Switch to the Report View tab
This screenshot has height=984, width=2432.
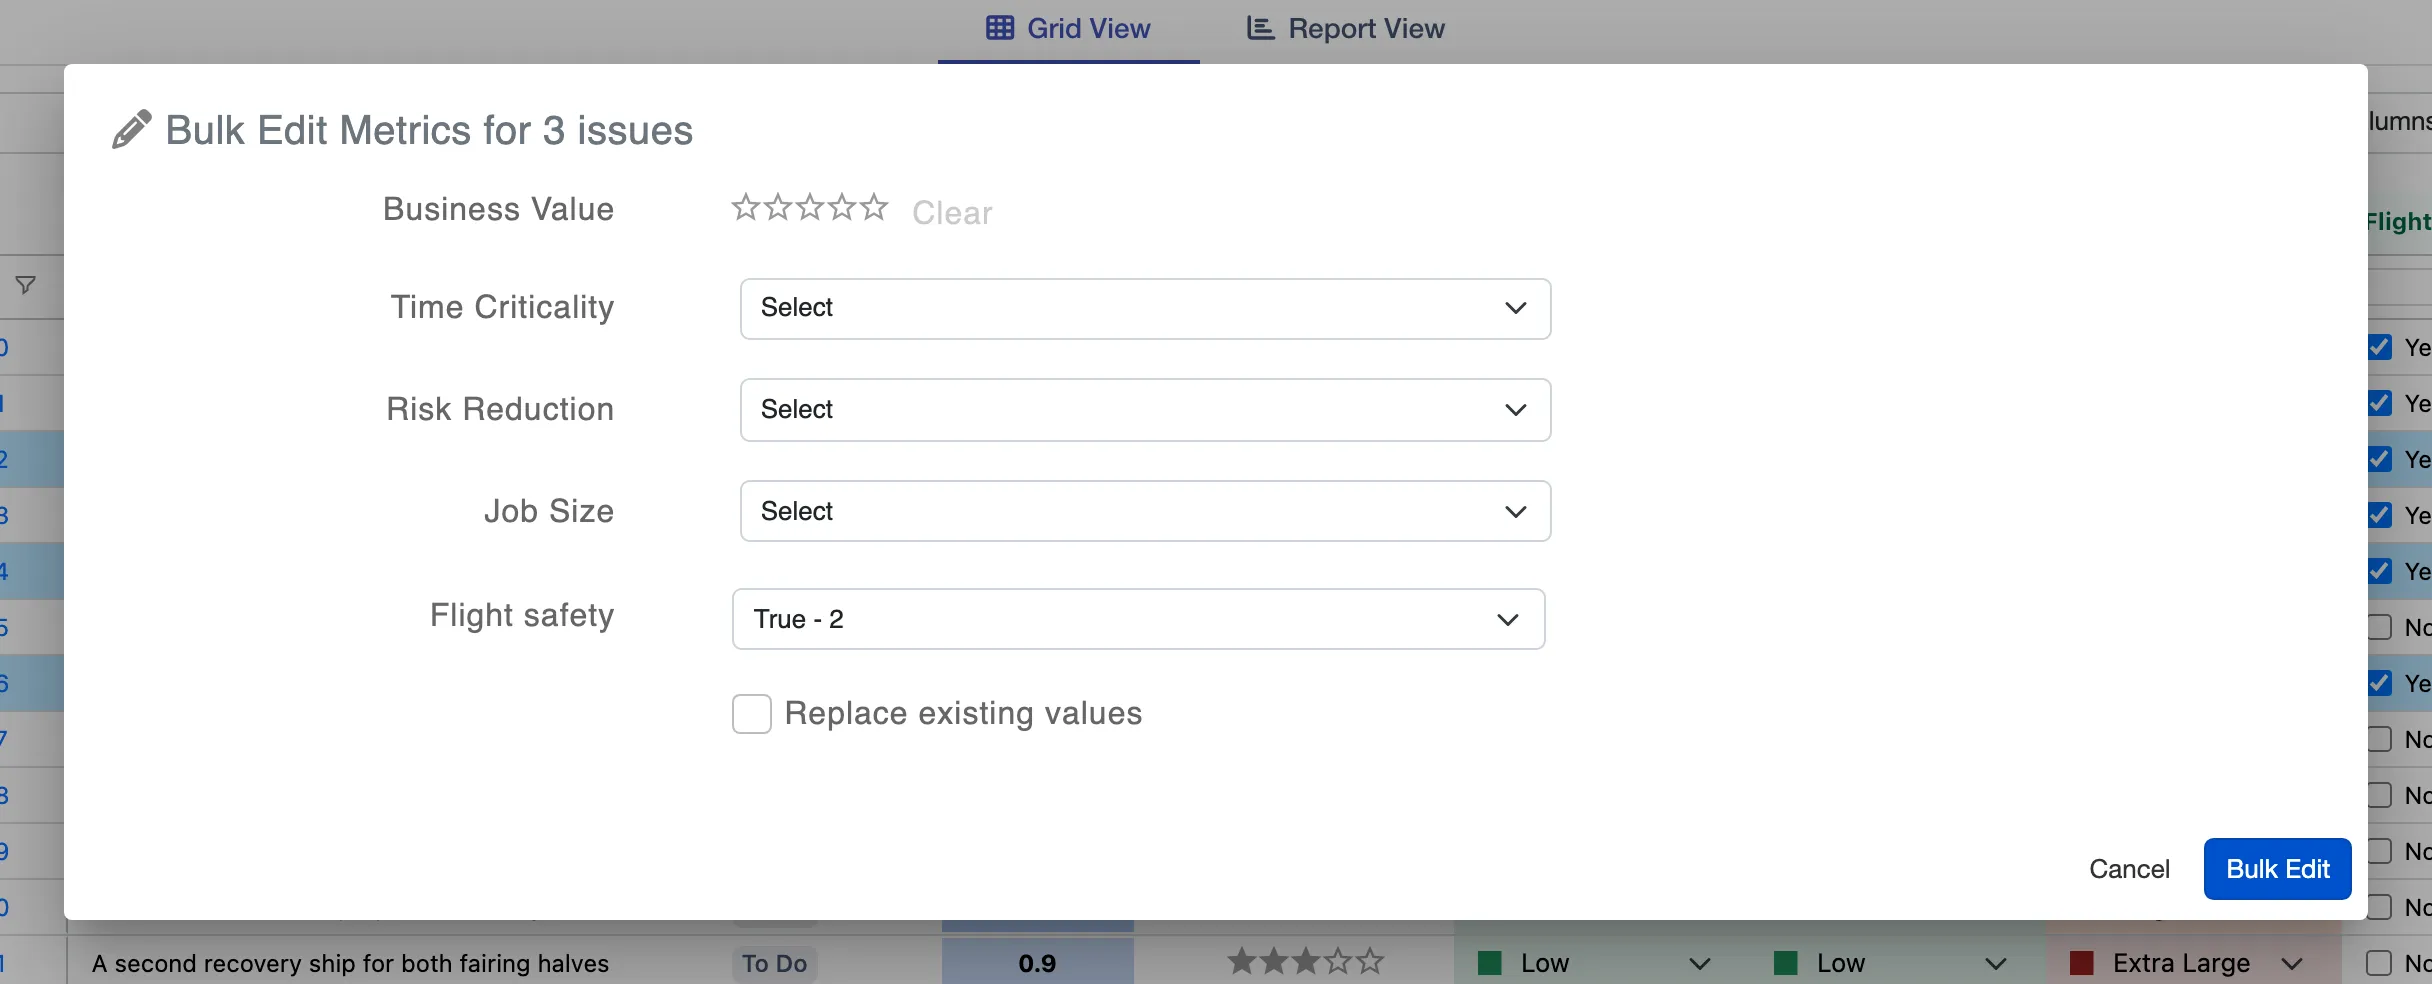1346,29
